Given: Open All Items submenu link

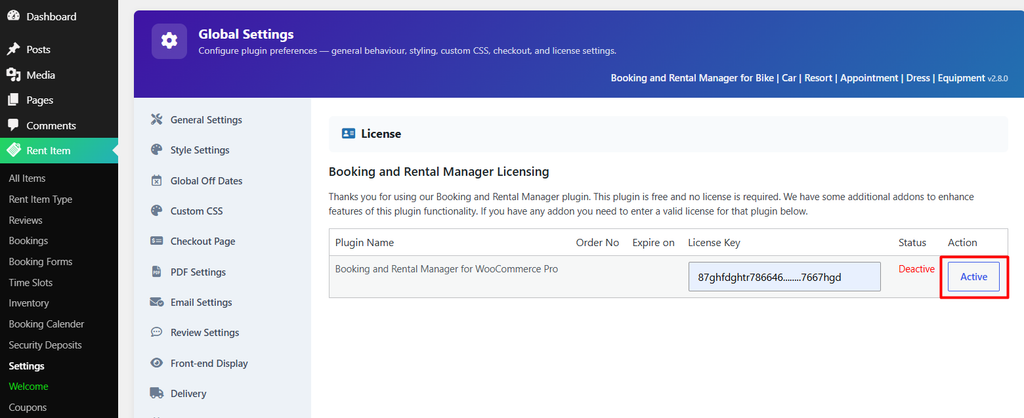Looking at the screenshot, I should (x=27, y=178).
